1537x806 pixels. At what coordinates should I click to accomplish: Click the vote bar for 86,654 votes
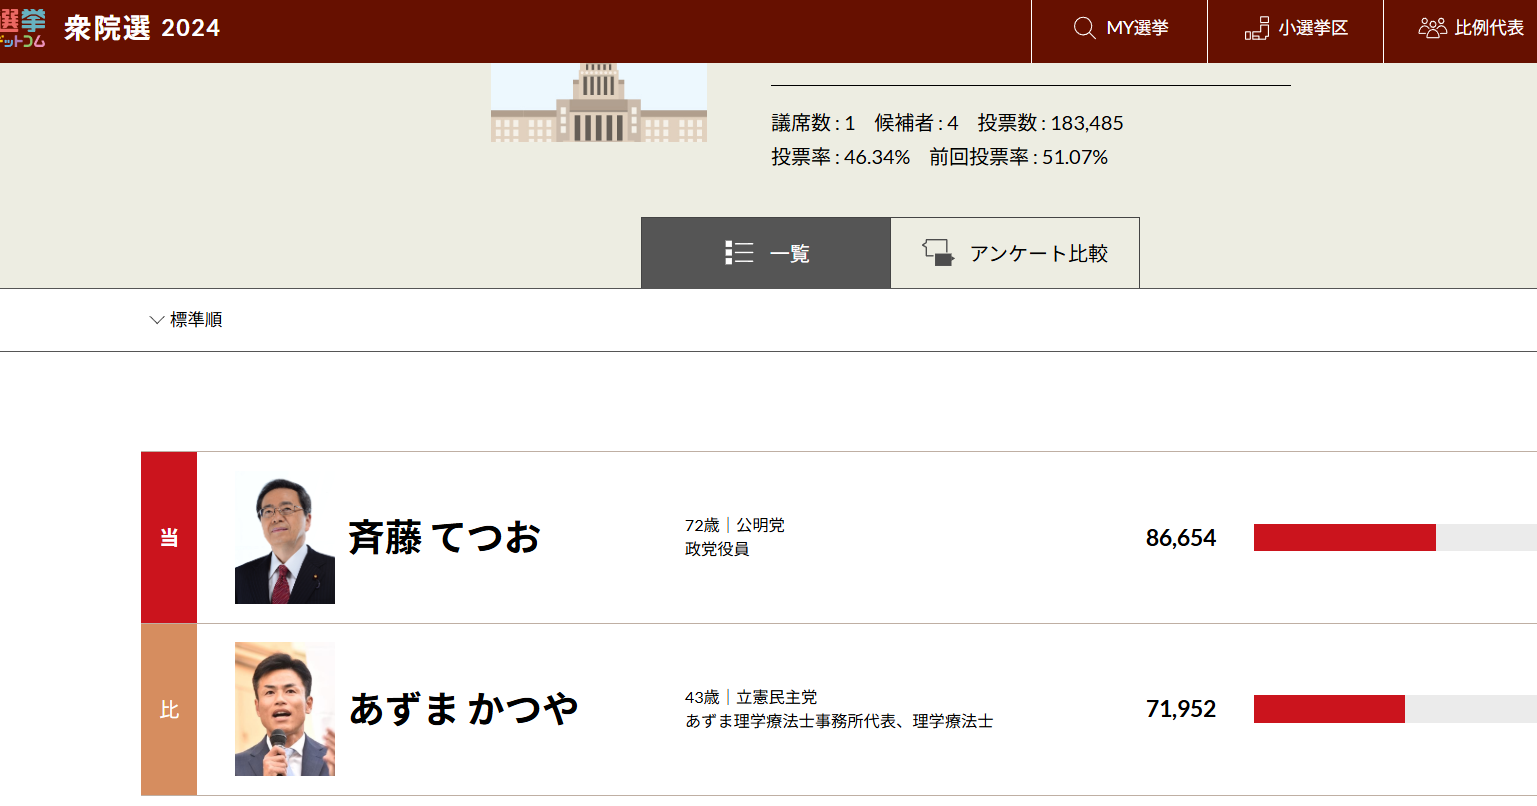tap(1394, 538)
